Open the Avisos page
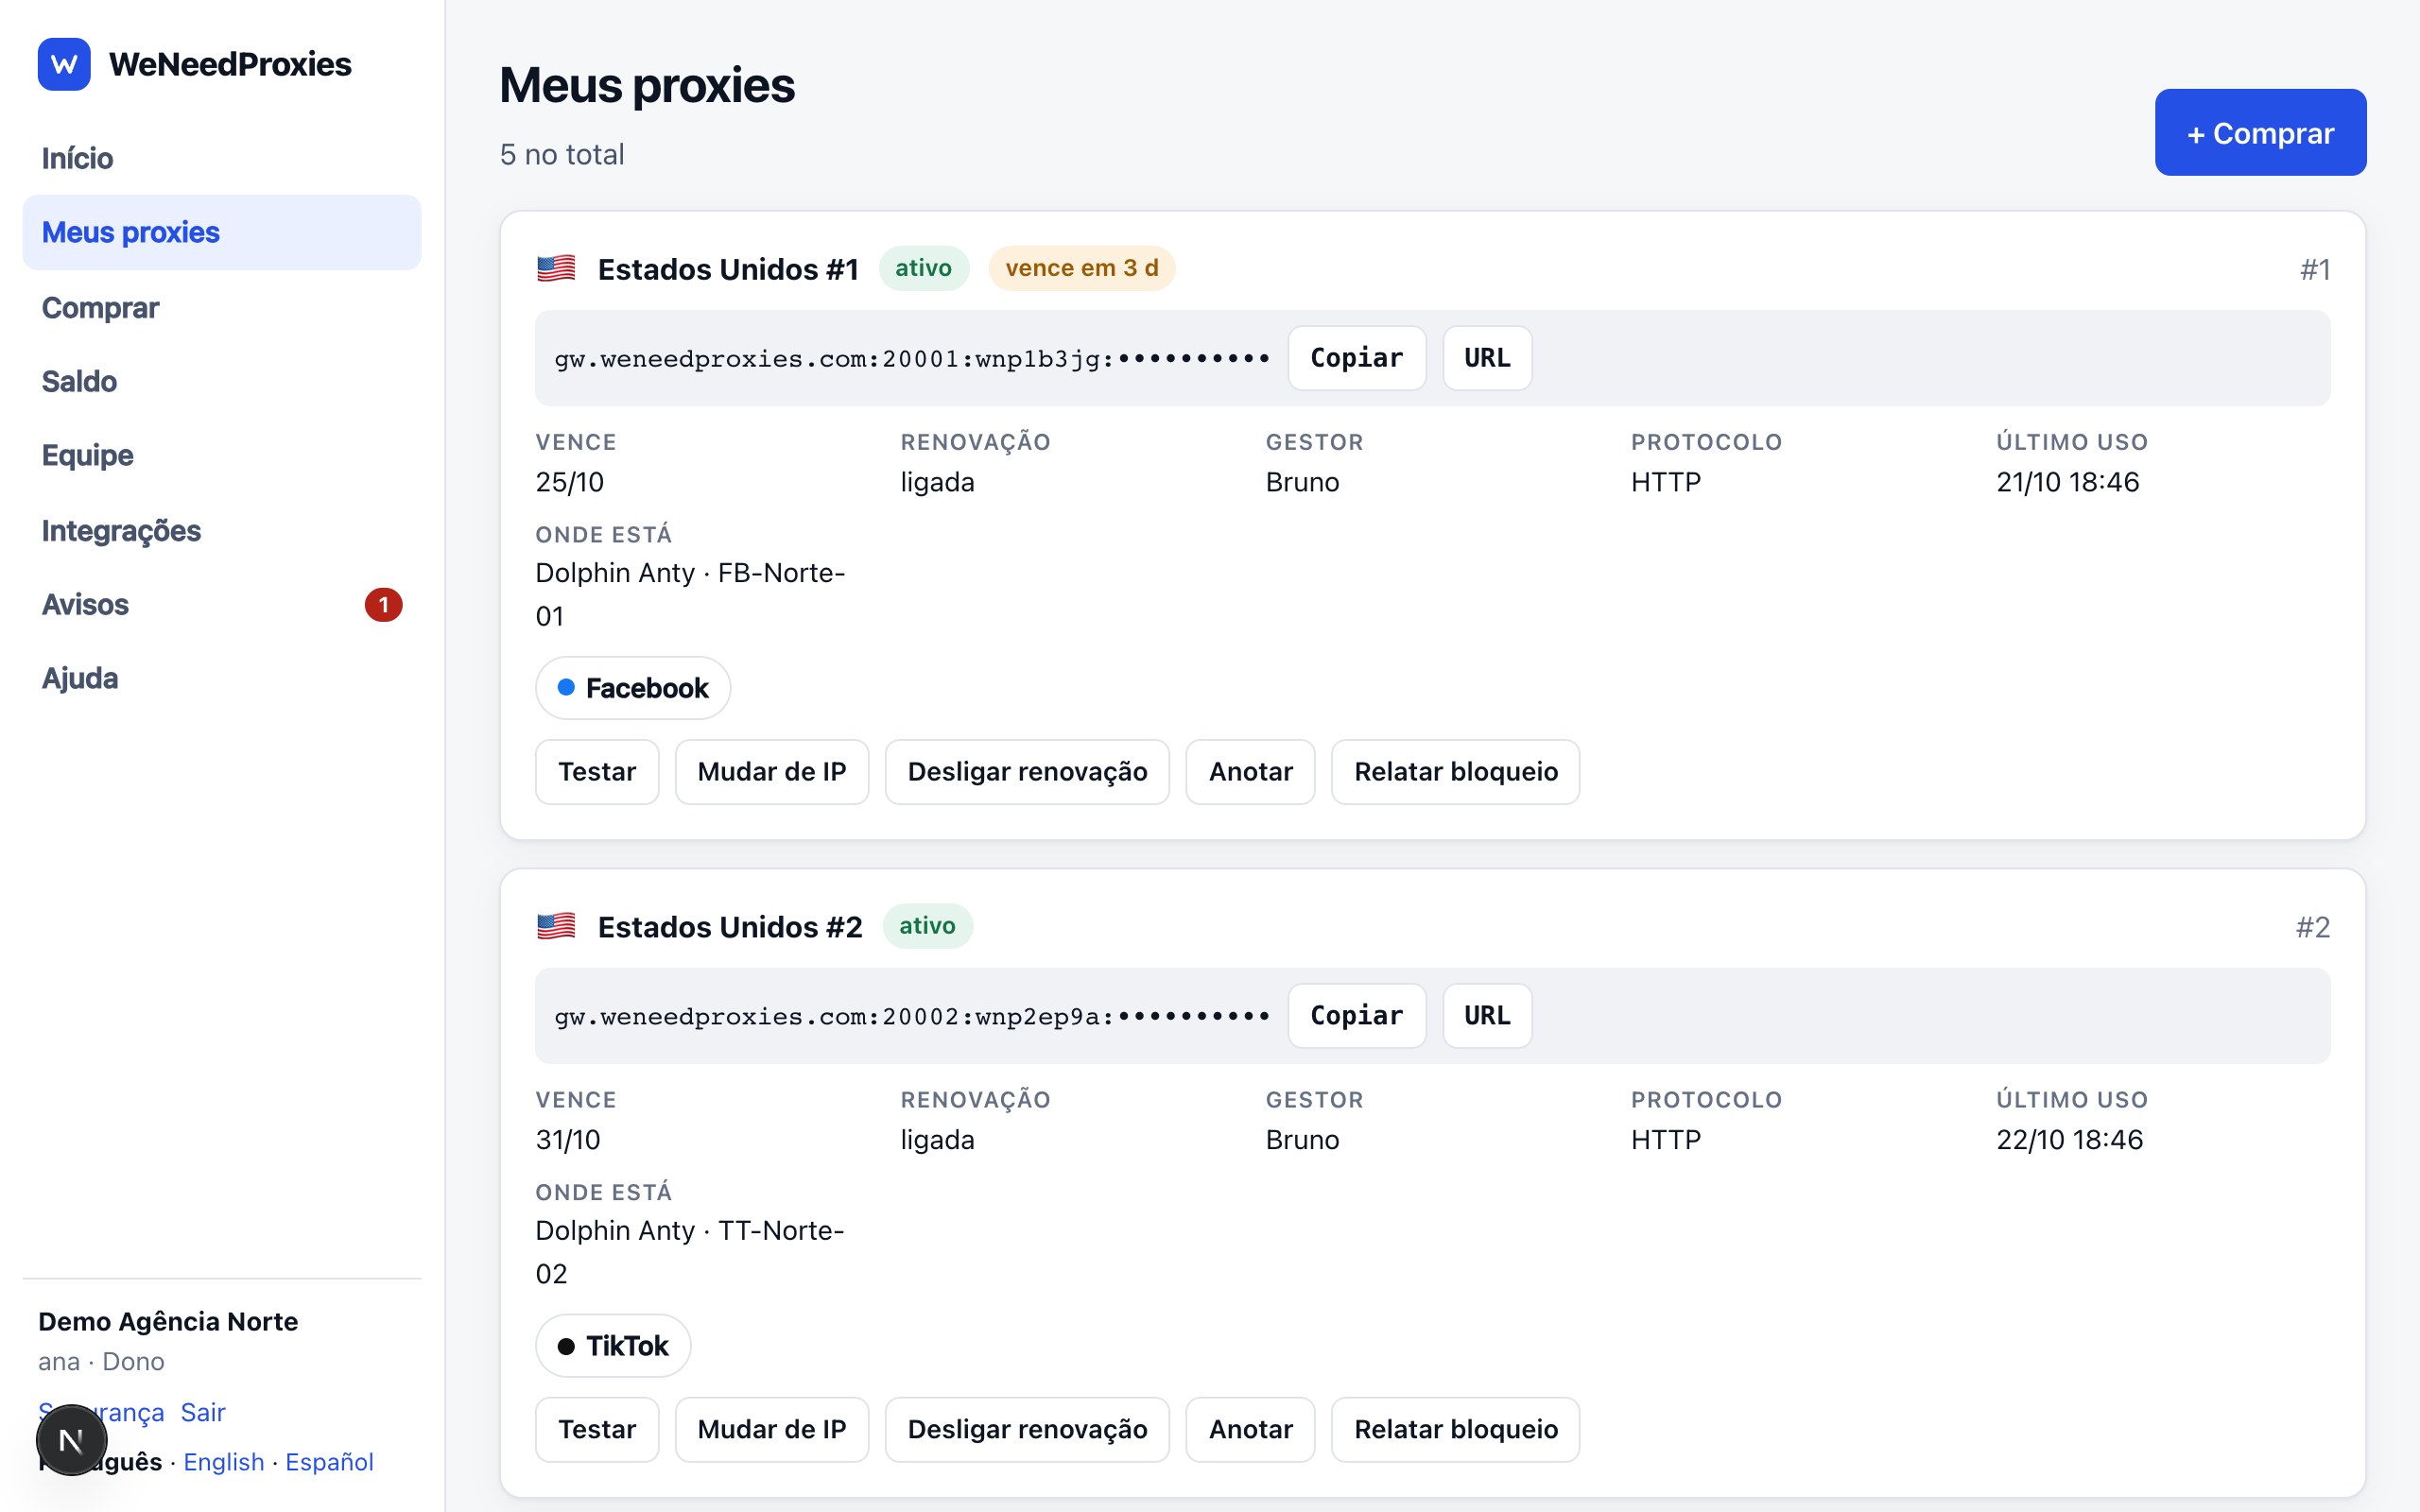The width and height of the screenshot is (2420, 1512). (222, 604)
